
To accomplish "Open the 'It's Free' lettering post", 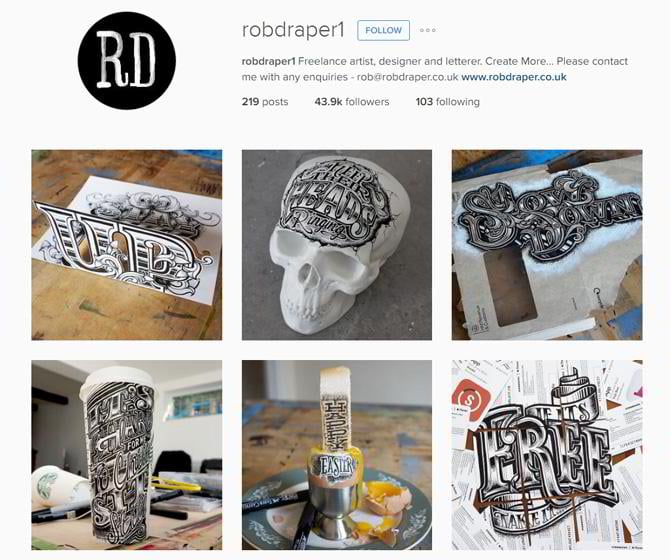I will click(547, 455).
